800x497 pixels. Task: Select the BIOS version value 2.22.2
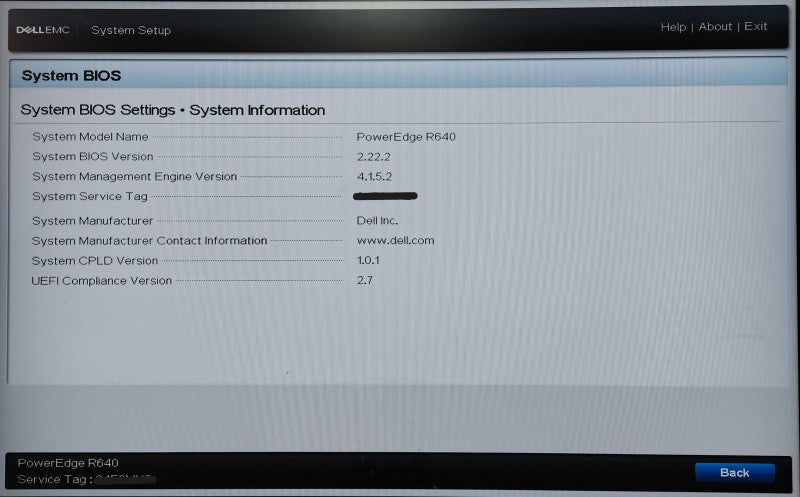(x=373, y=157)
